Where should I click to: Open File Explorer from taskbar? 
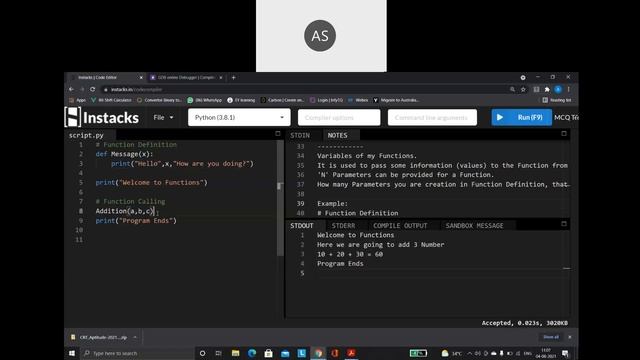click(x=236, y=353)
